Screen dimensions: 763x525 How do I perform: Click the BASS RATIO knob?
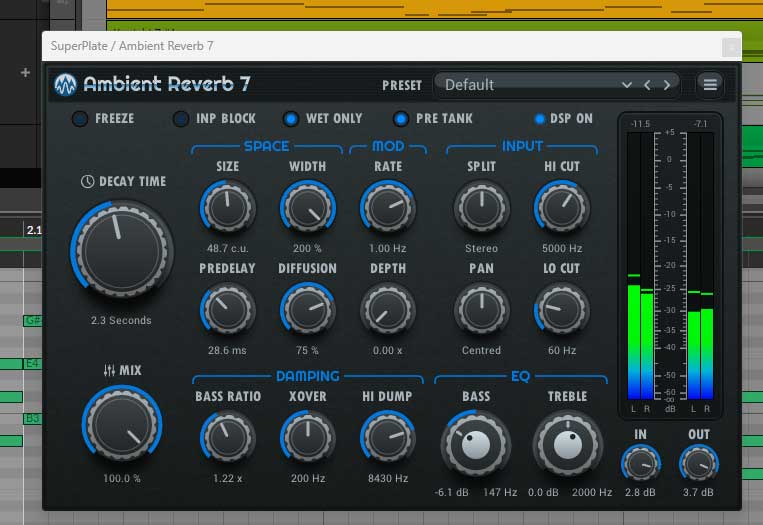point(227,437)
